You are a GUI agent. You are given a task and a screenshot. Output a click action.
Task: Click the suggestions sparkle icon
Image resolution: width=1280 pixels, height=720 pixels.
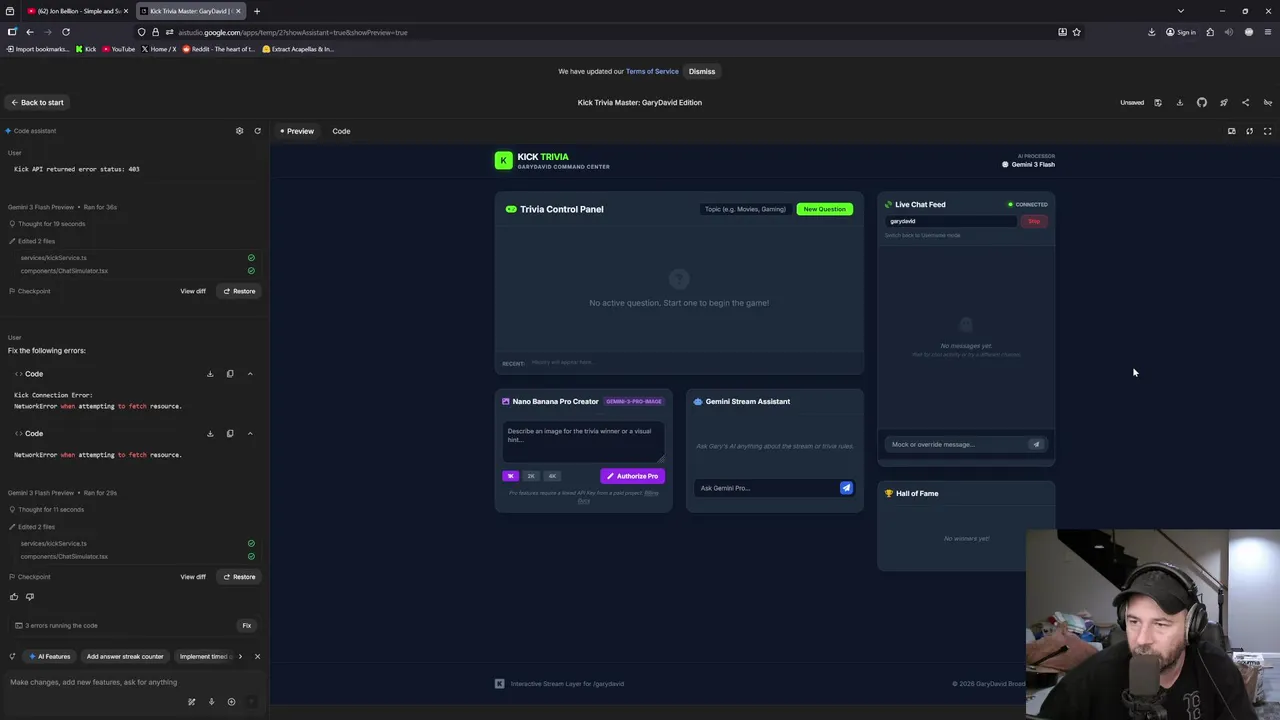(12, 657)
